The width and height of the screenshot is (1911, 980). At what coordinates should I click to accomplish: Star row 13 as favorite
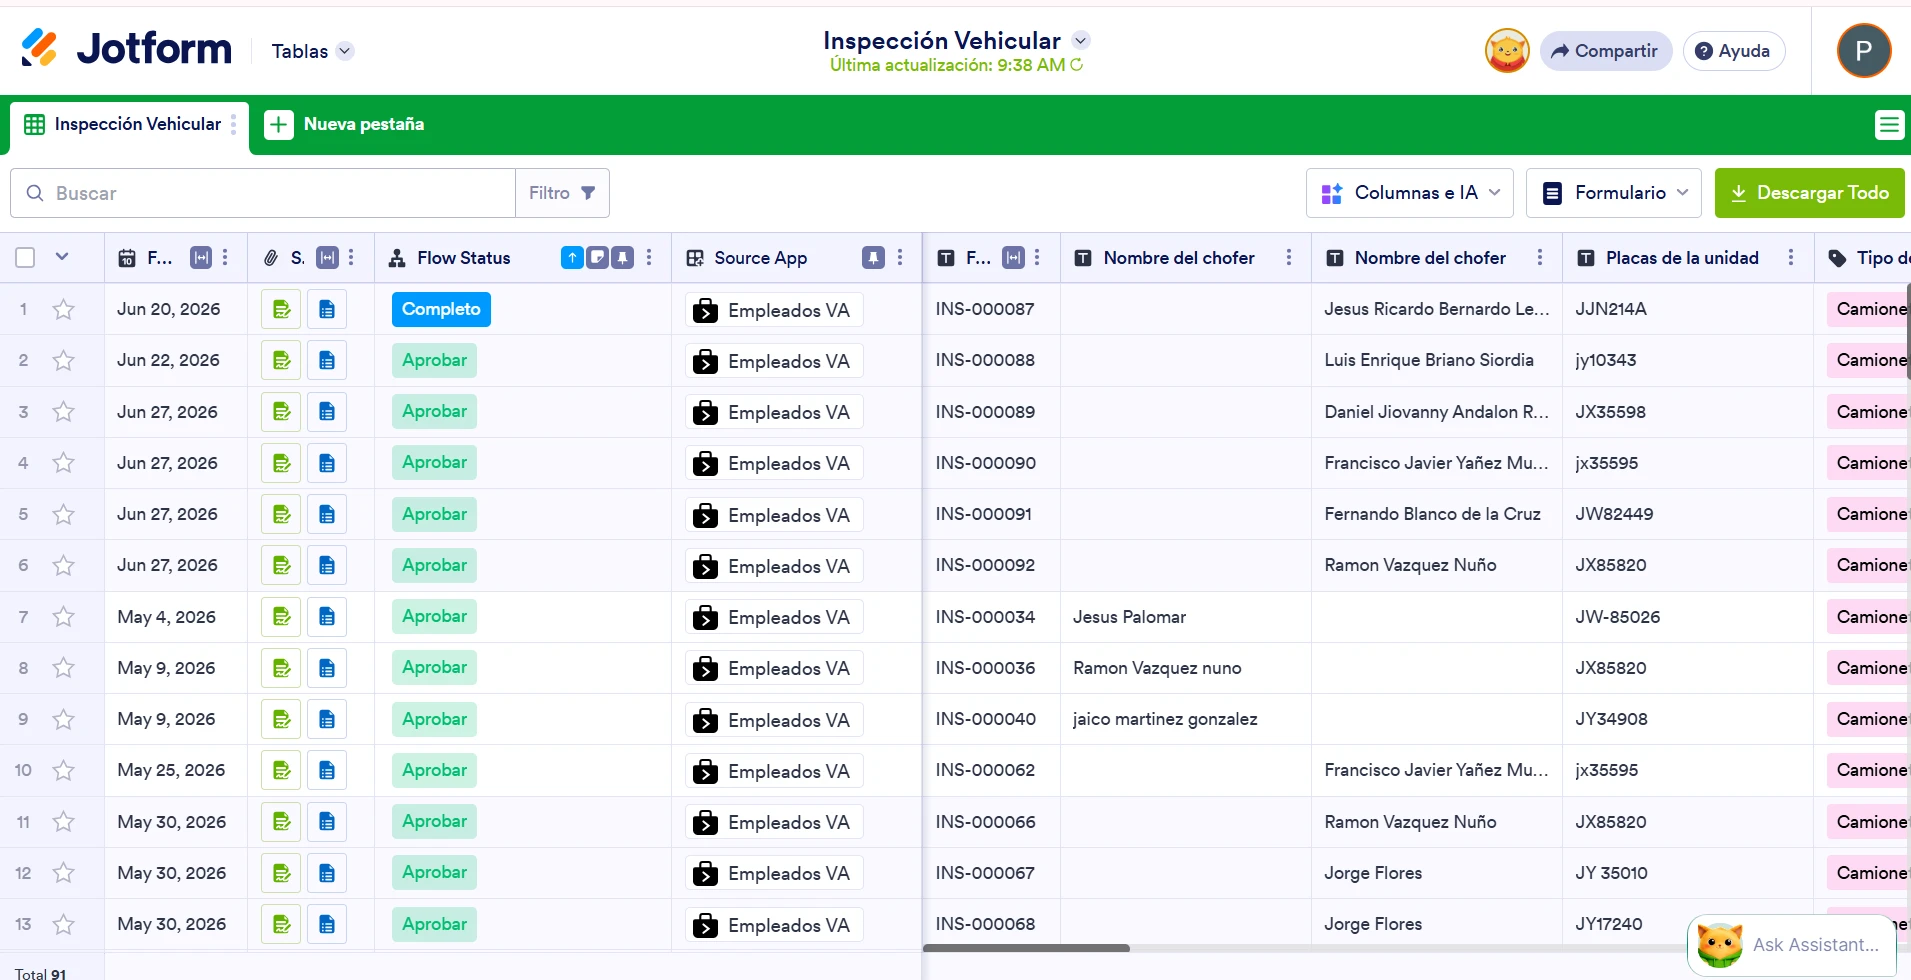[64, 925]
